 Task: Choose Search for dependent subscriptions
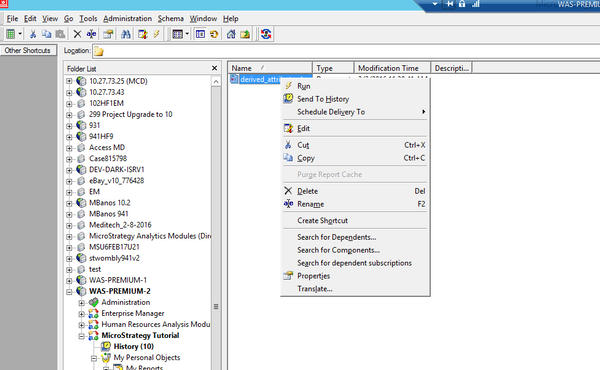click(x=355, y=263)
